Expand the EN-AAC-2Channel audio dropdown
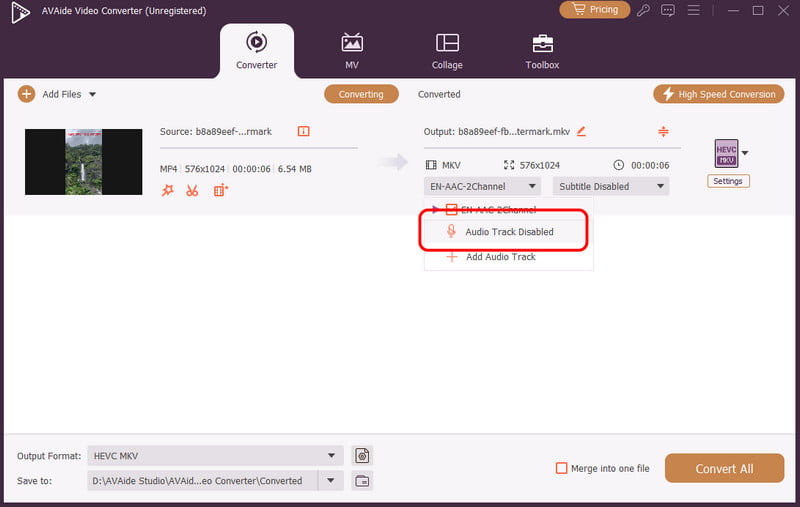The image size is (800, 507). coord(482,186)
